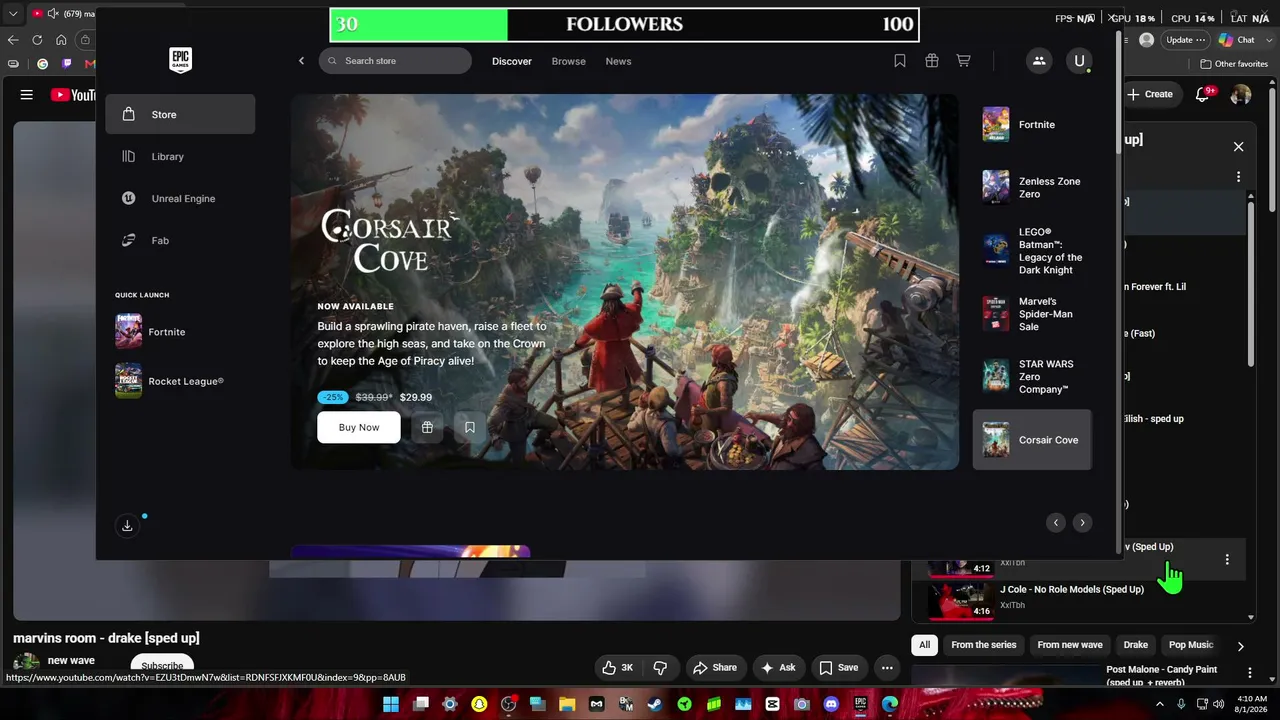The image size is (1280, 720).
Task: Quick launch Fortnite
Action: tap(180, 331)
